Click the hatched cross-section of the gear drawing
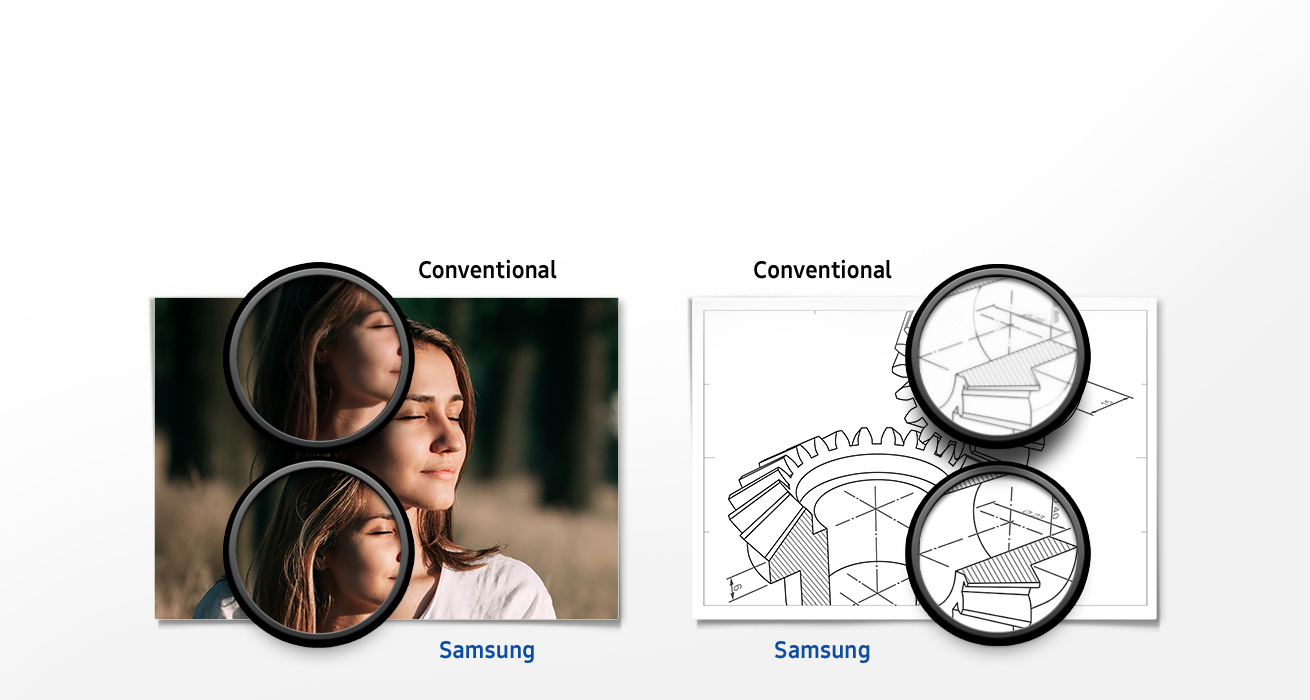This screenshot has width=1310, height=700. 812,558
